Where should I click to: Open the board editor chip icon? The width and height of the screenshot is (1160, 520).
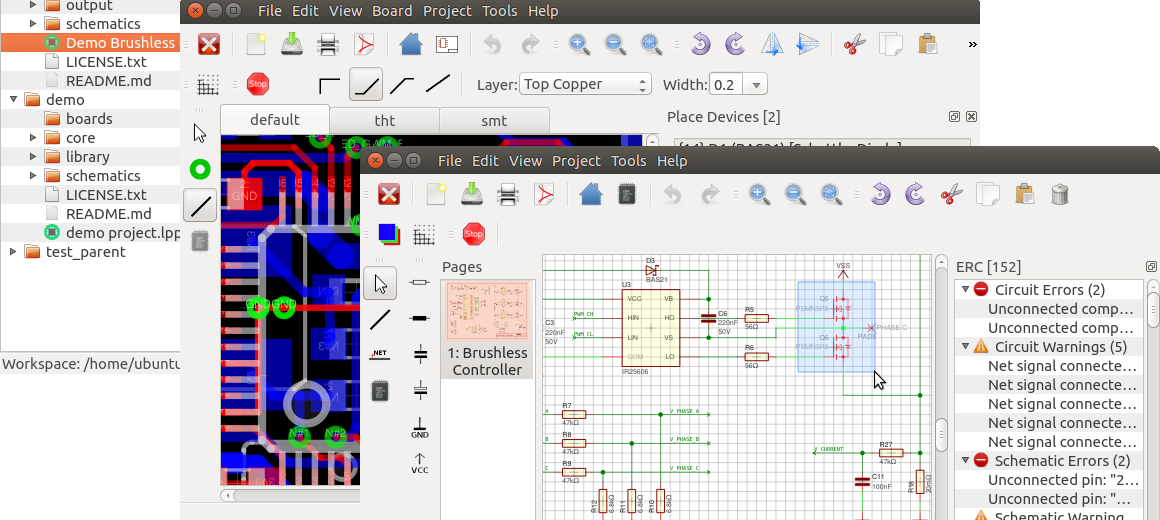[x=627, y=194]
